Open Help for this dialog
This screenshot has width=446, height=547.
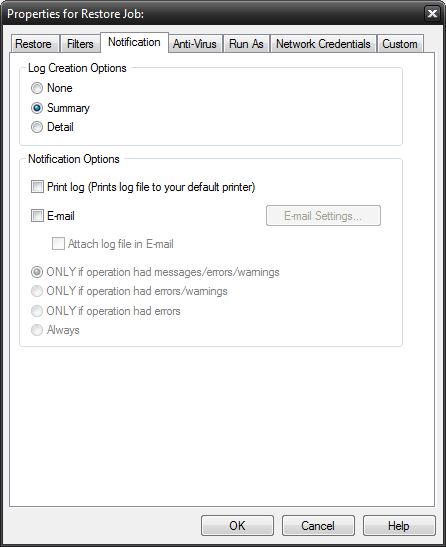(x=399, y=525)
